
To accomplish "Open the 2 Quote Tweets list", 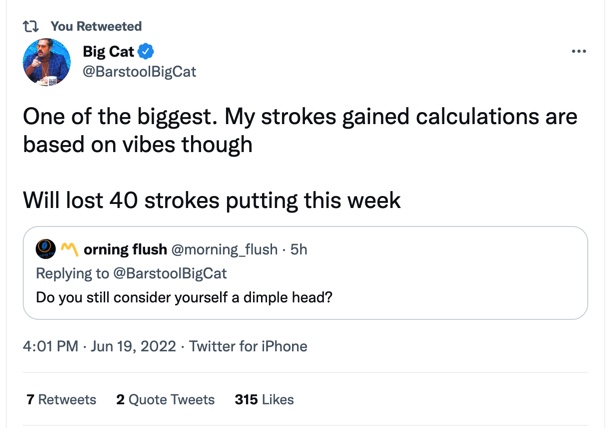I will point(165,399).
